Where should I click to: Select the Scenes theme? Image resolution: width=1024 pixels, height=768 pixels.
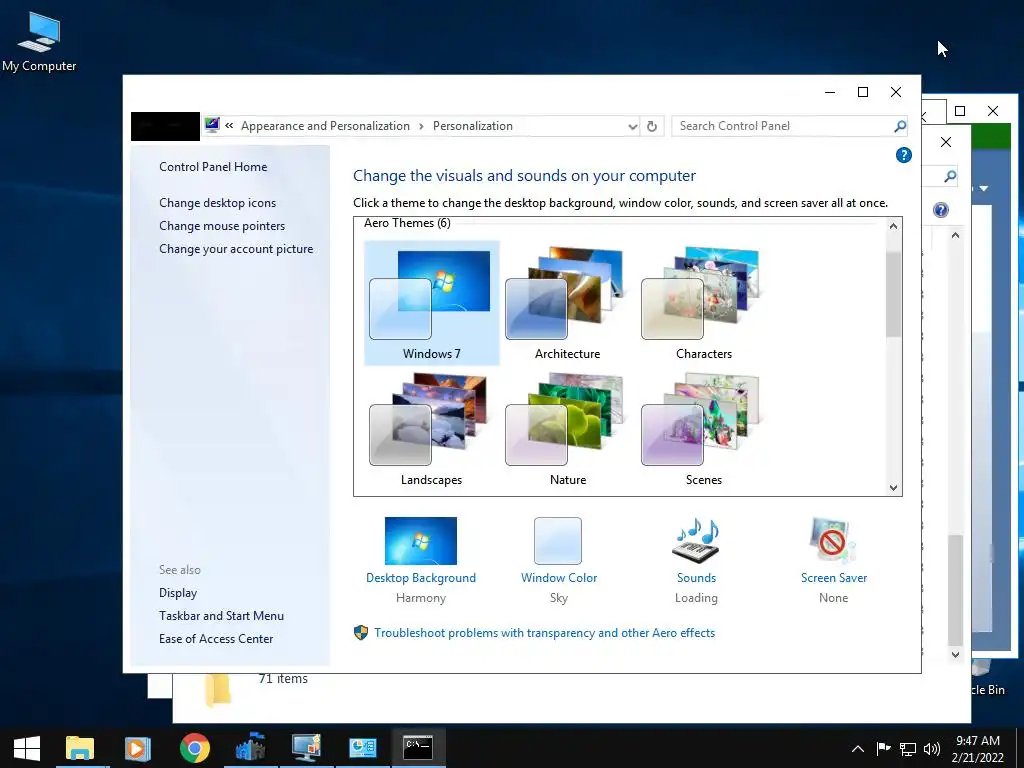[703, 430]
